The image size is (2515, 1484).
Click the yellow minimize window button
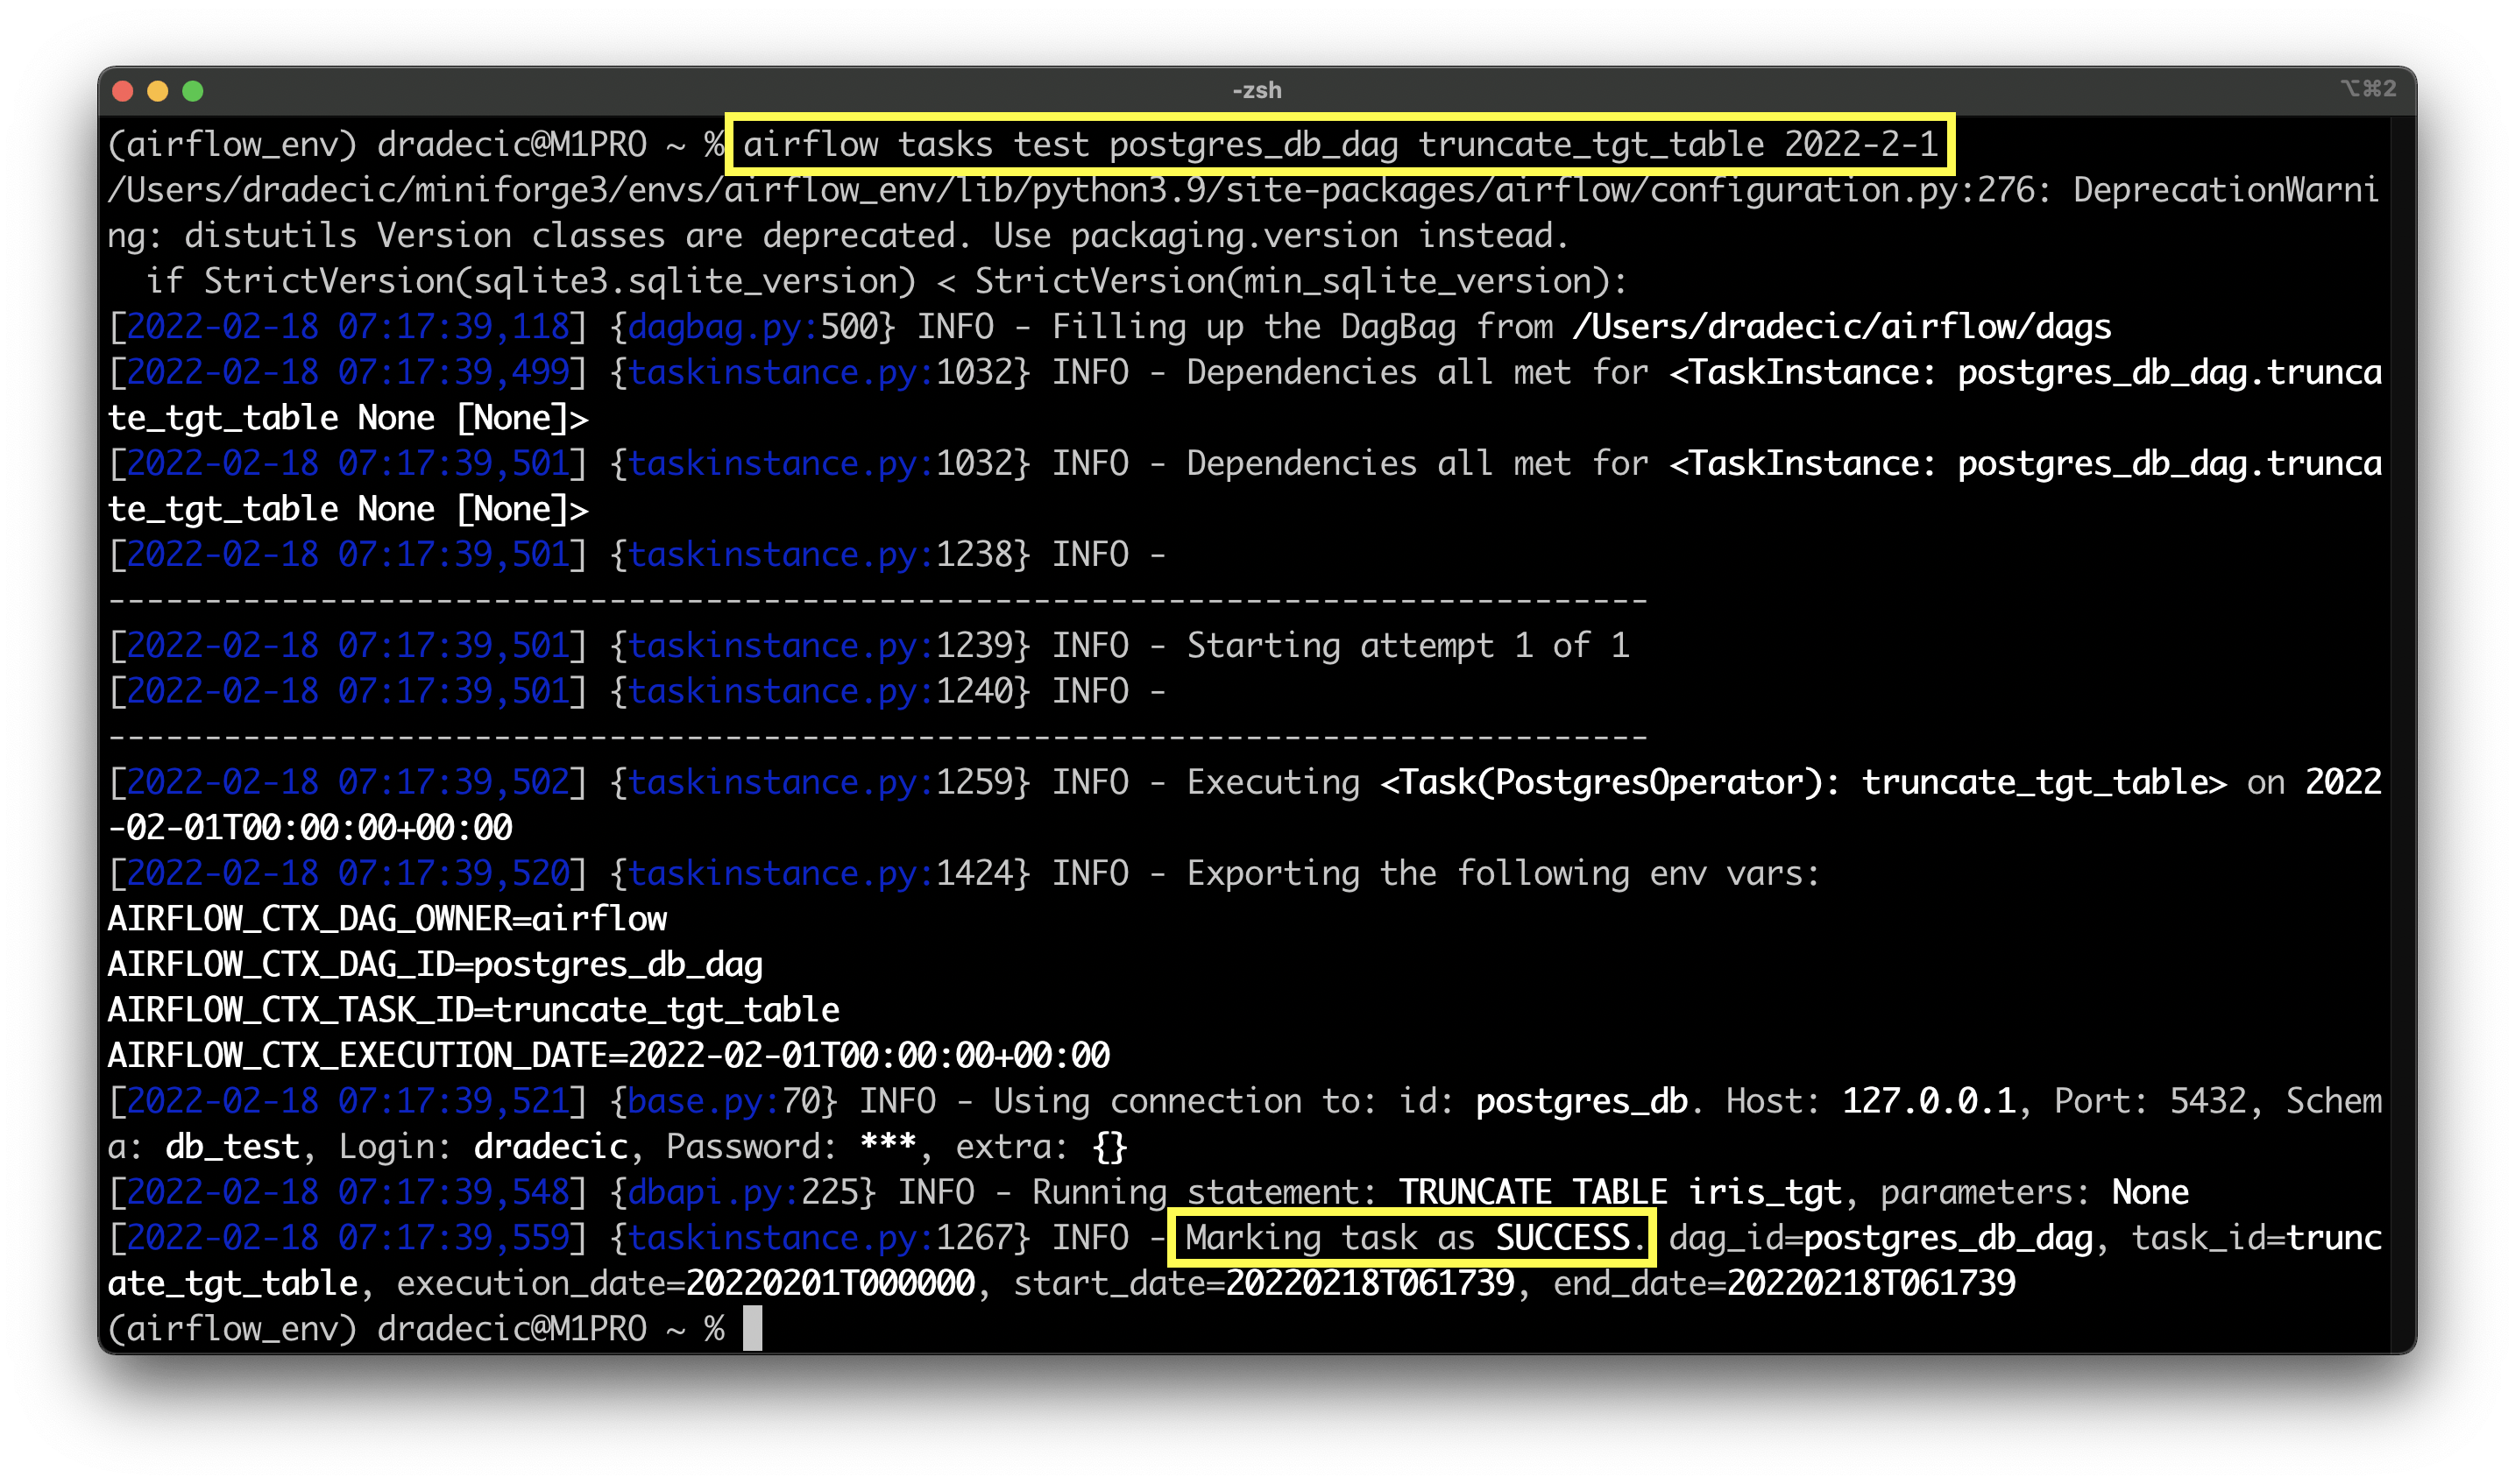158,91
